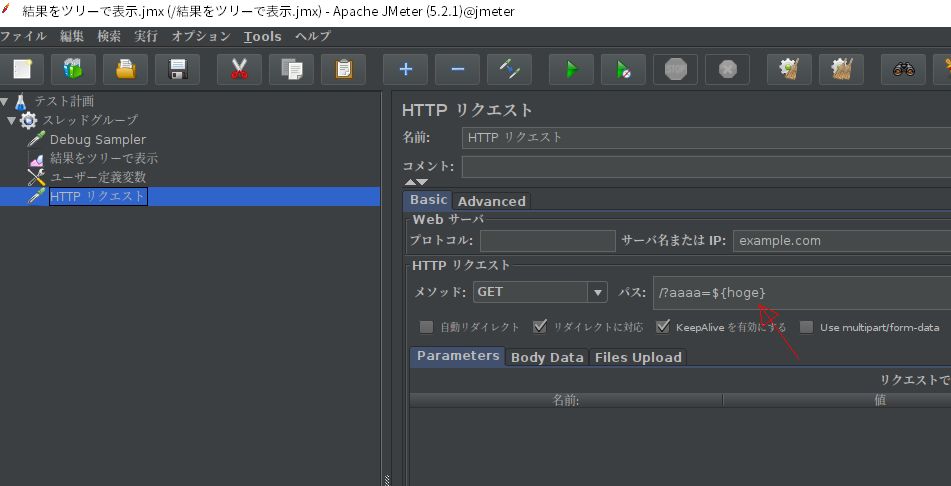Click the Clear all double broom icon
Screen dimensions: 951x486
(841, 69)
